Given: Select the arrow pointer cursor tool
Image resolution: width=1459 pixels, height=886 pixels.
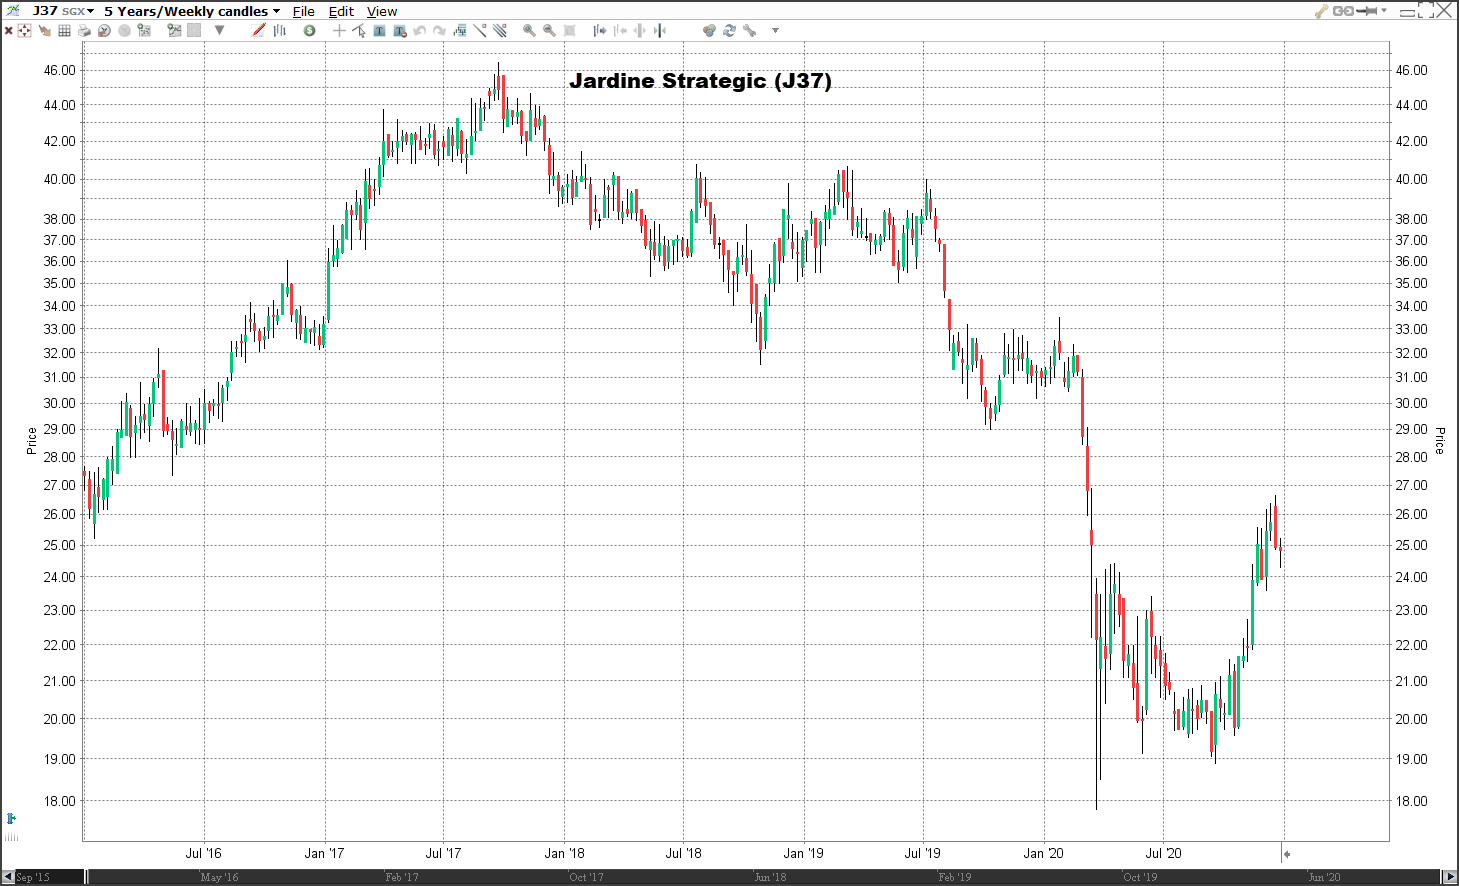Looking at the screenshot, I should pos(359,30).
